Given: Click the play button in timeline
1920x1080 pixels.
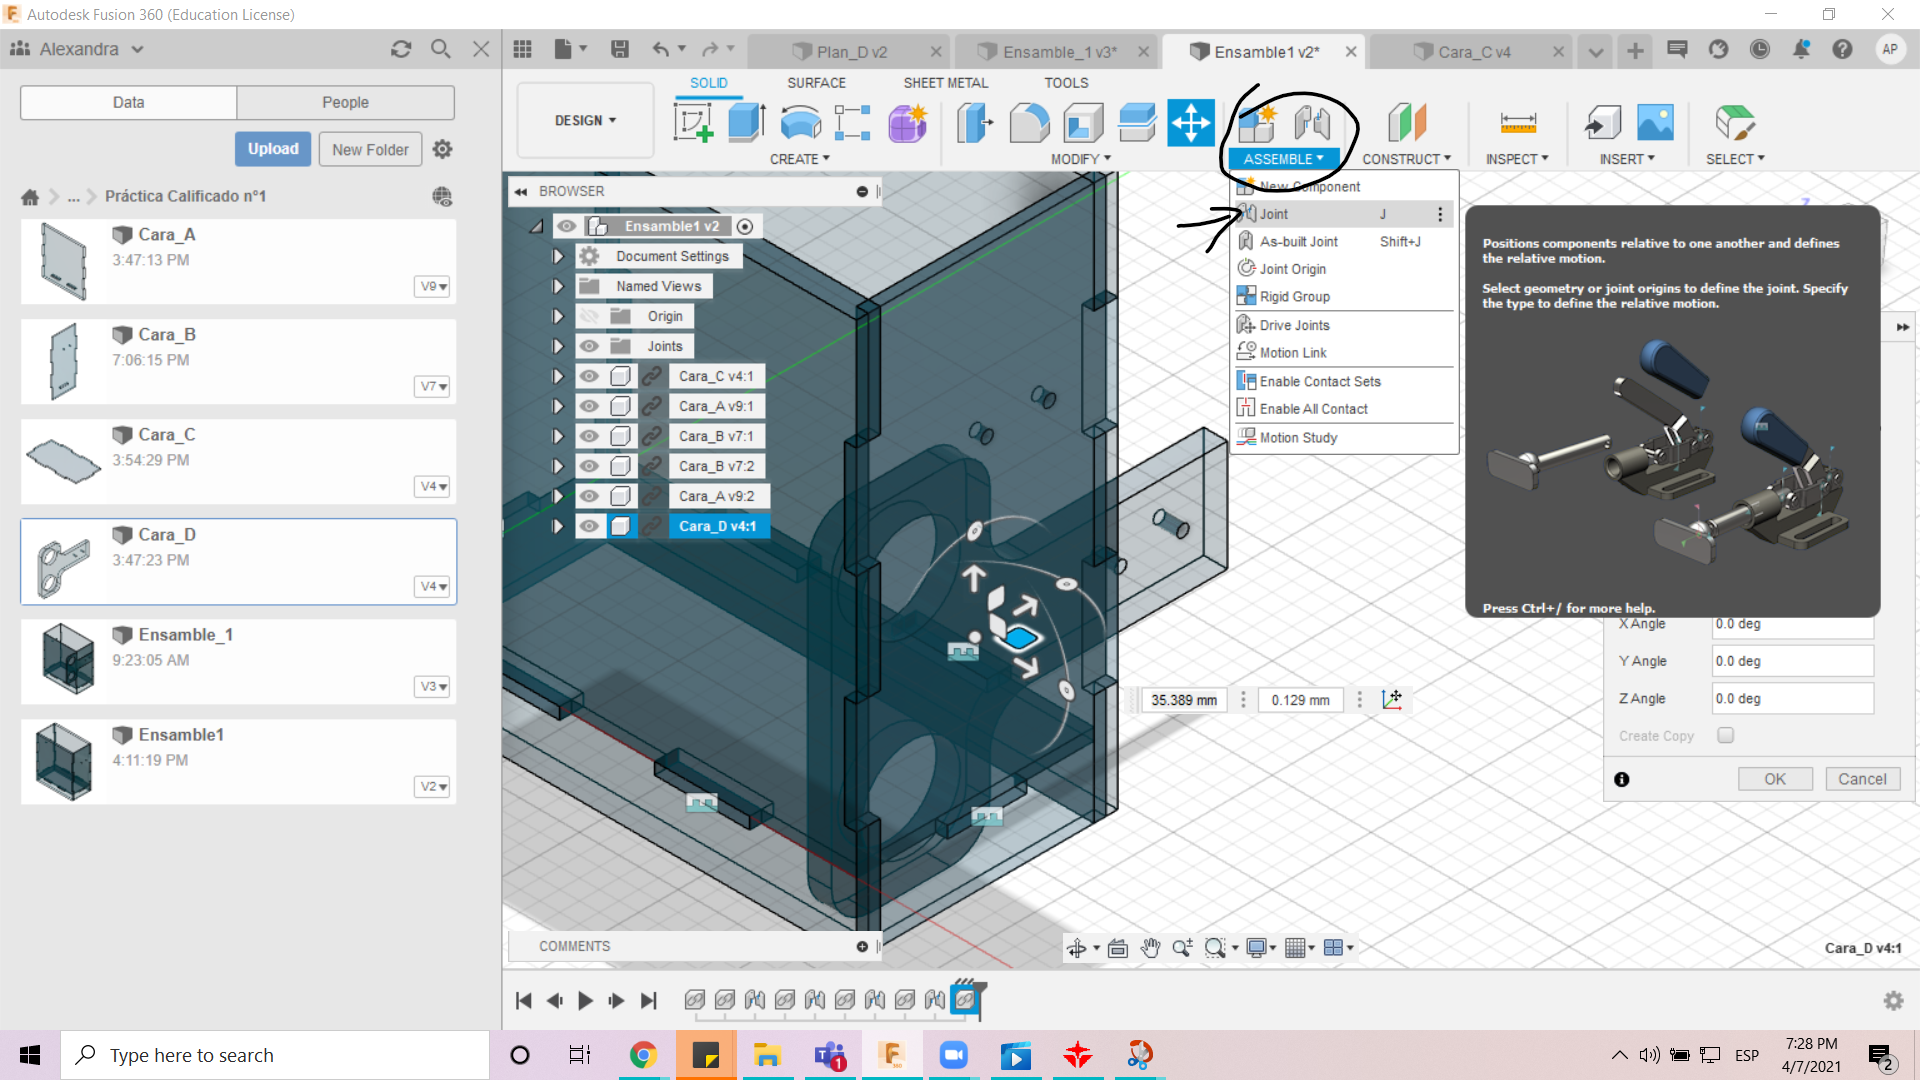Looking at the screenshot, I should [585, 1000].
